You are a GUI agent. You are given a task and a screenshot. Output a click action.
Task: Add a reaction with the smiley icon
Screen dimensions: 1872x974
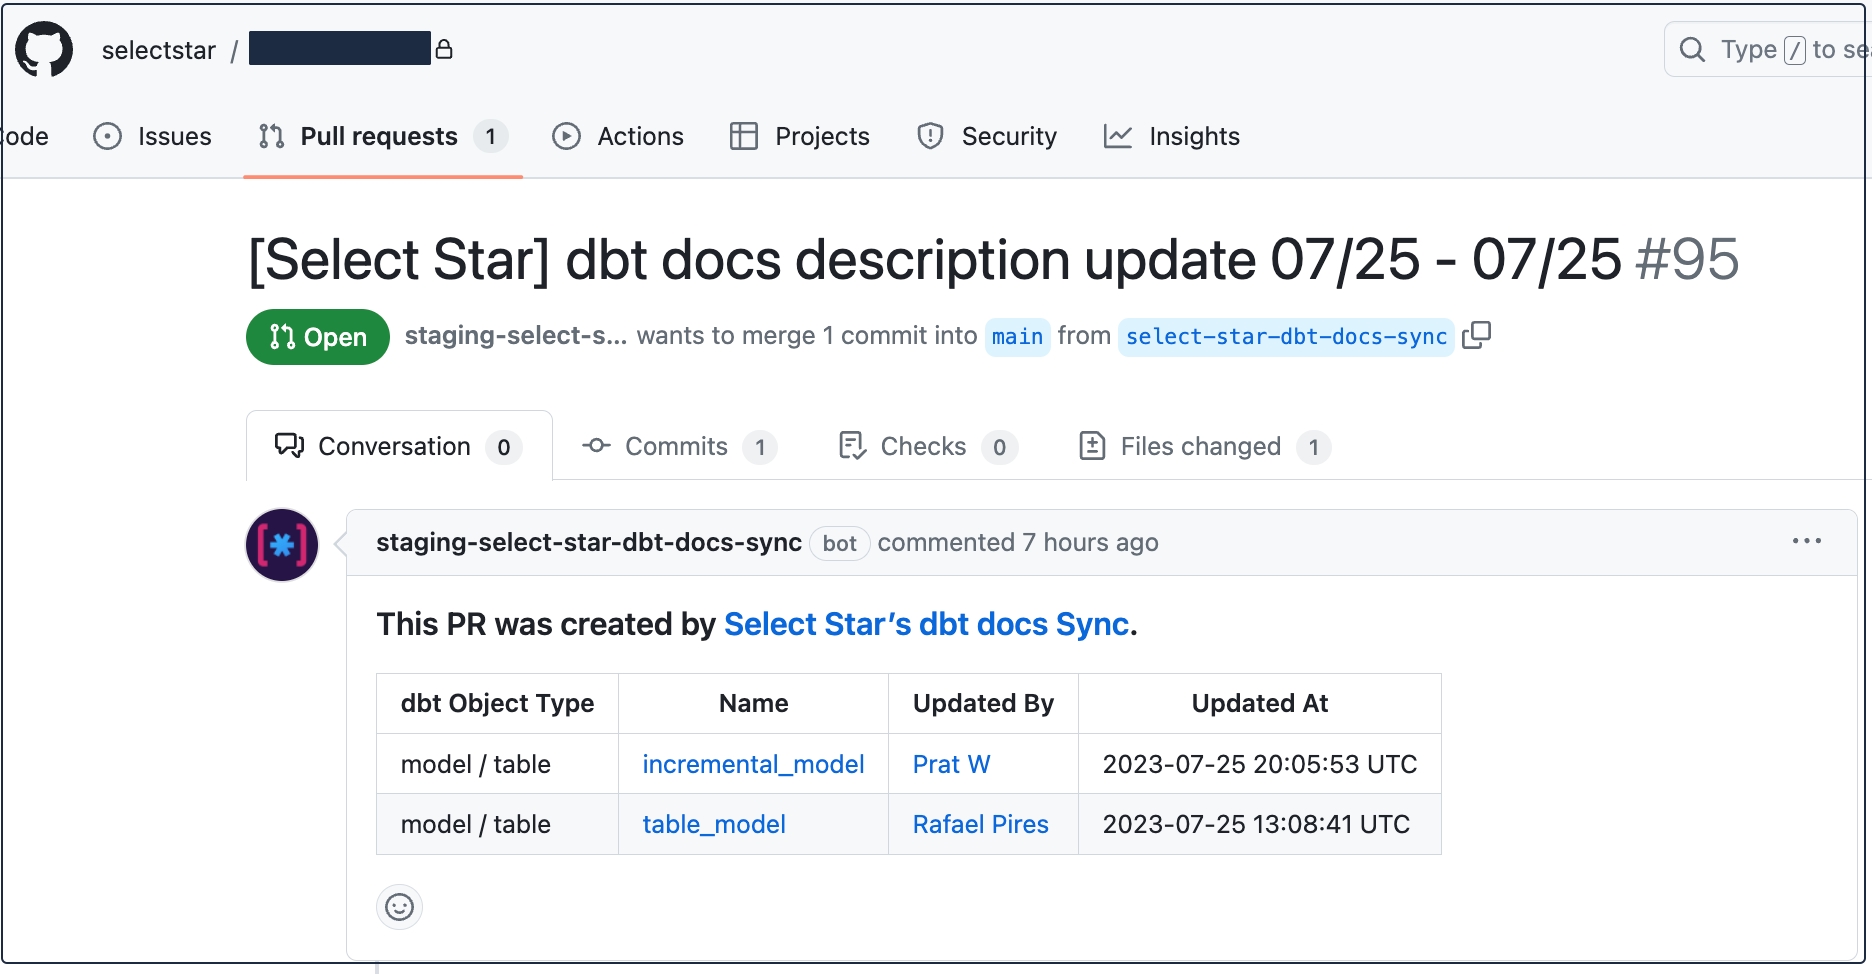click(x=399, y=907)
